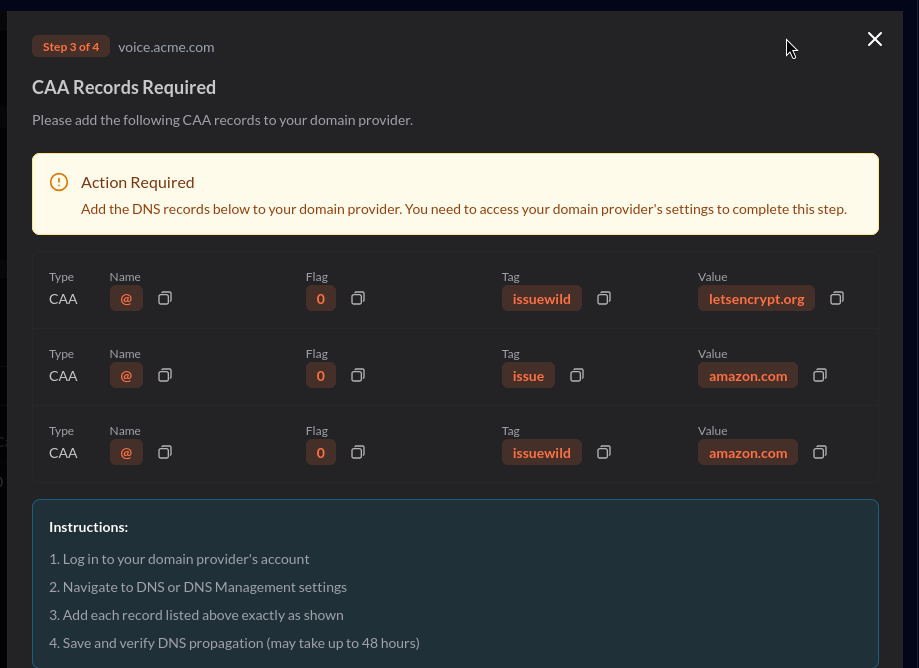
Task: Copy the amazon.com value in the third record
Action: coord(819,452)
